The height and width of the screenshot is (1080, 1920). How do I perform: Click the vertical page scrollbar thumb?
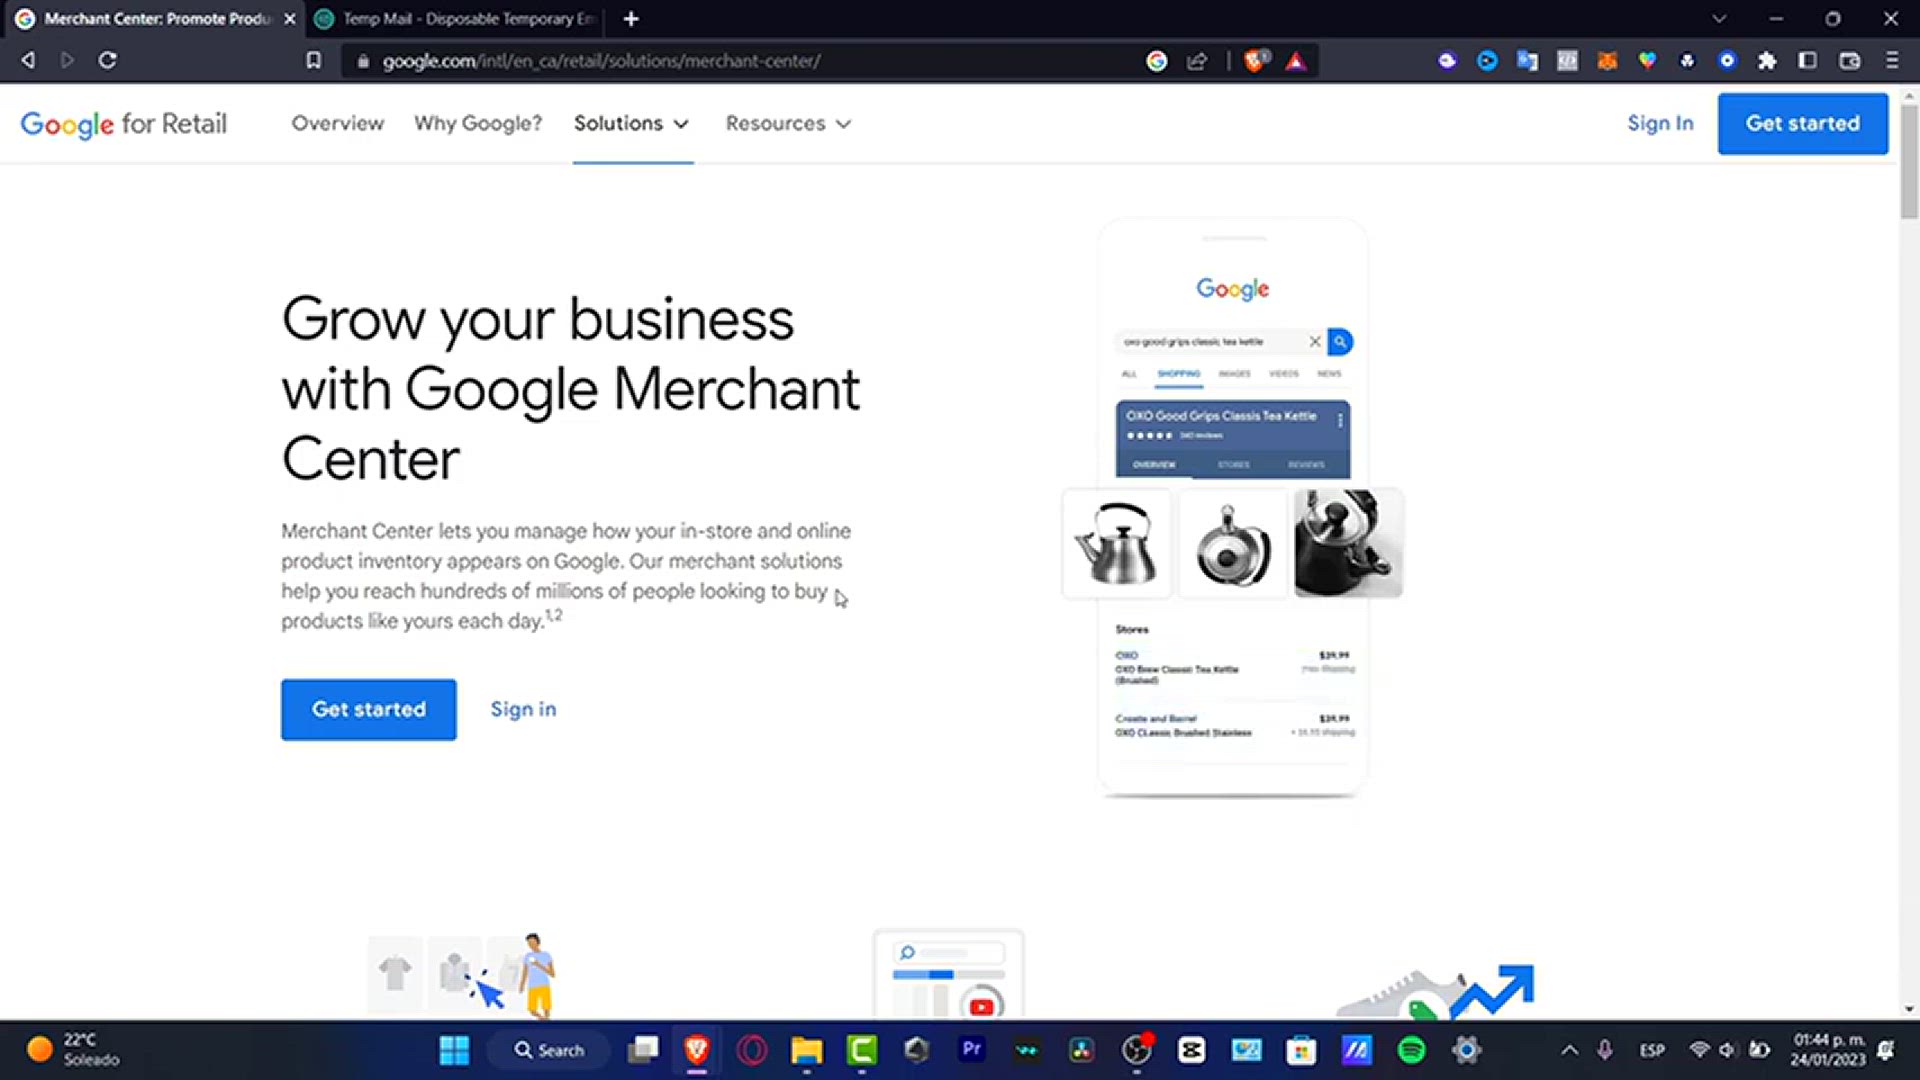[x=1909, y=160]
